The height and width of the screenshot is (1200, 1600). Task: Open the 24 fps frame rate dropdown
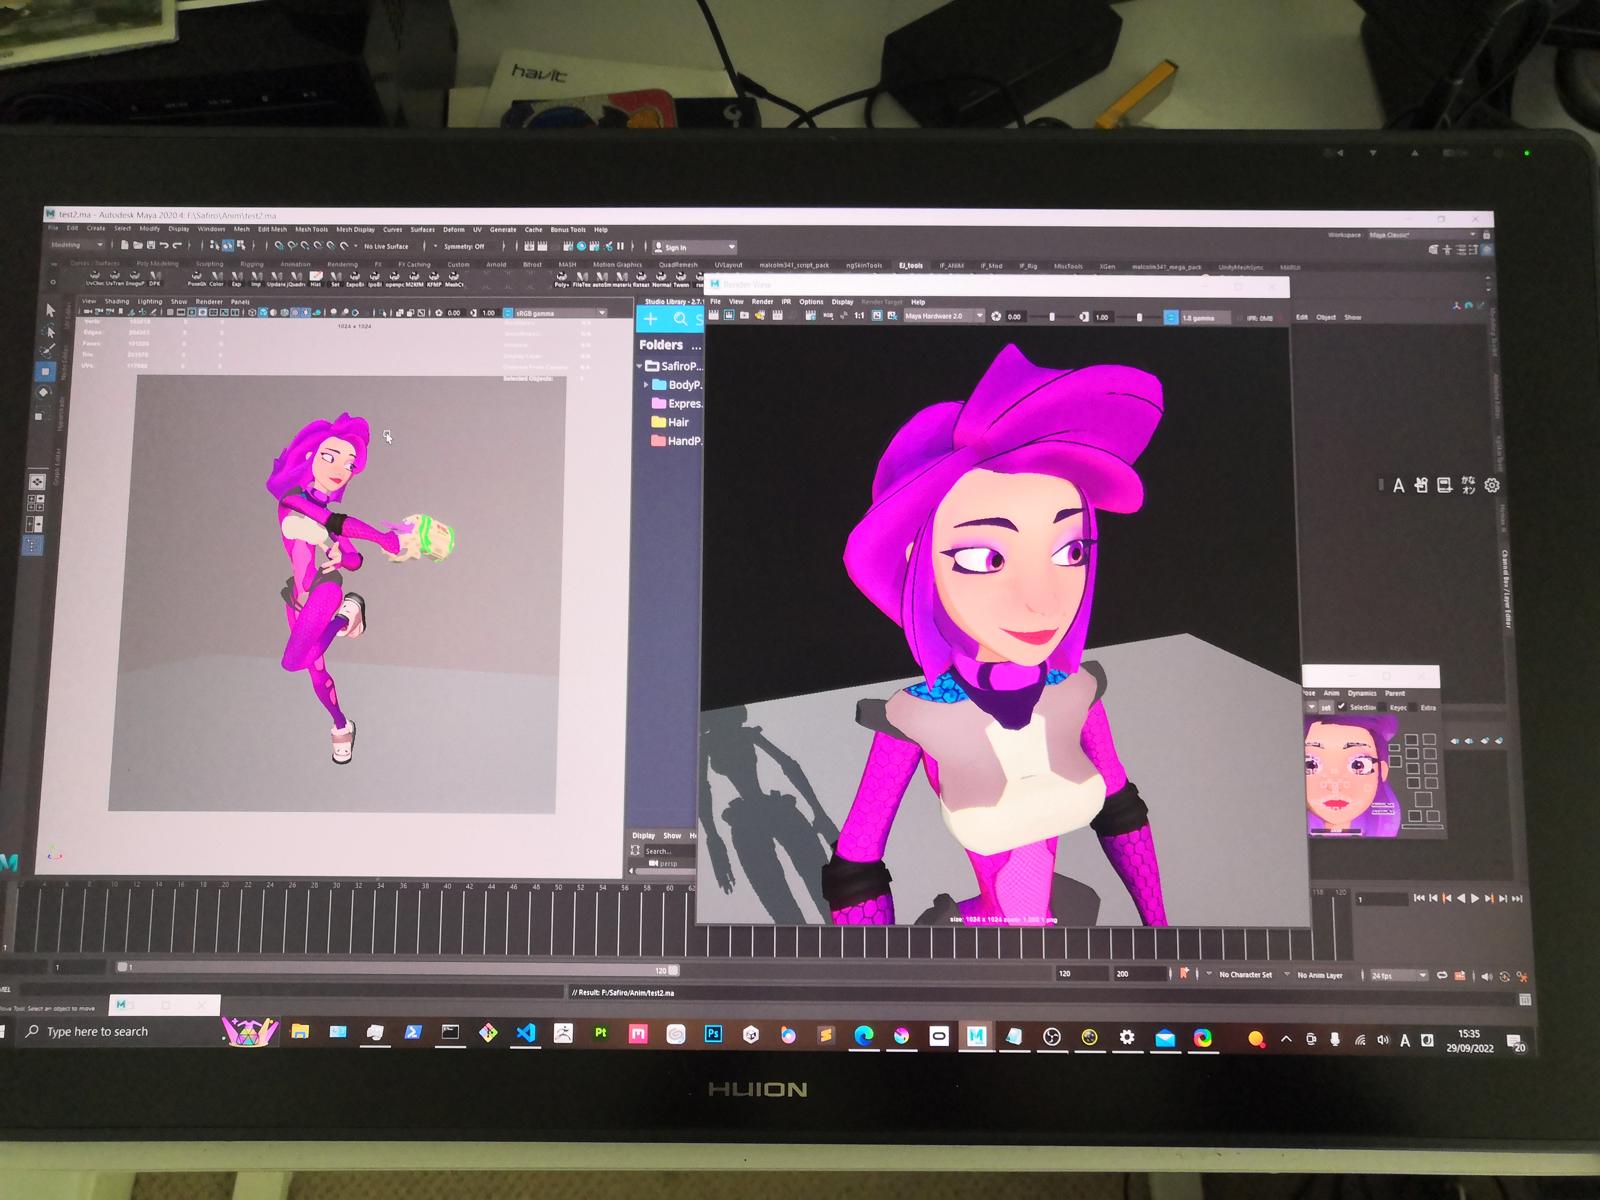pos(1398,975)
